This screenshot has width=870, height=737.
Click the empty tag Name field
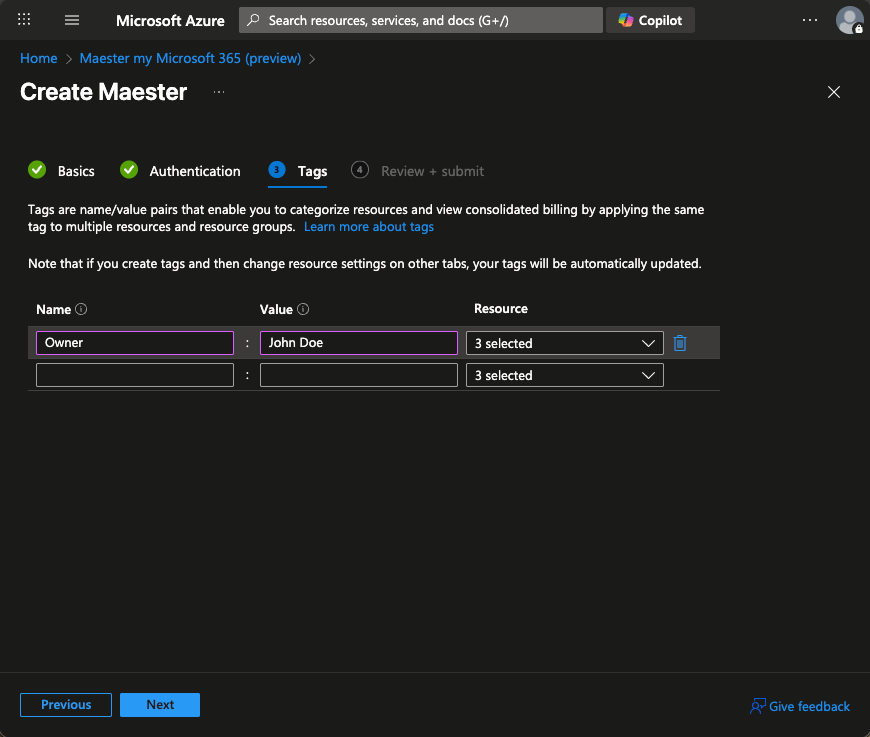pyautogui.click(x=135, y=375)
